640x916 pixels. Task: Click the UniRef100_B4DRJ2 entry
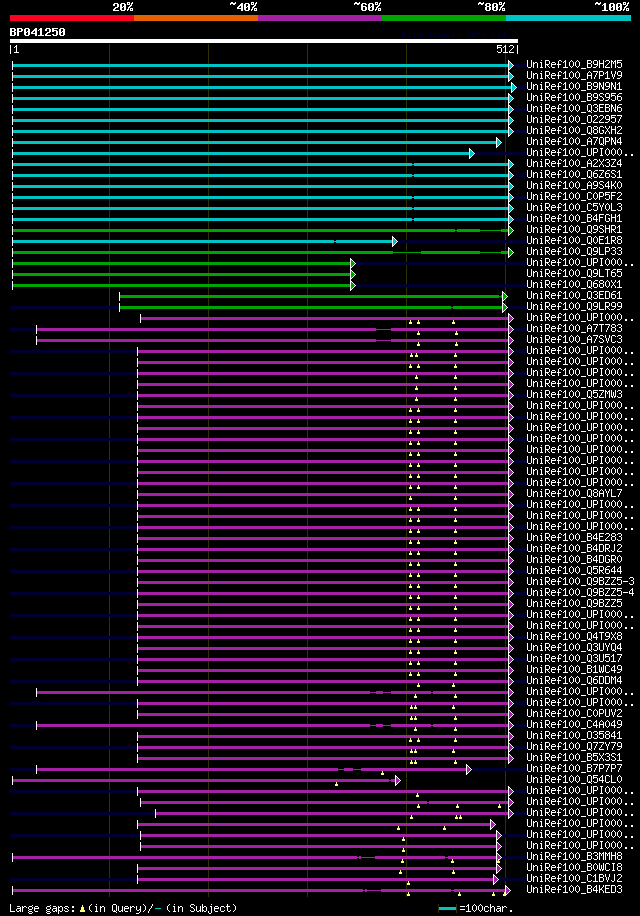point(574,549)
